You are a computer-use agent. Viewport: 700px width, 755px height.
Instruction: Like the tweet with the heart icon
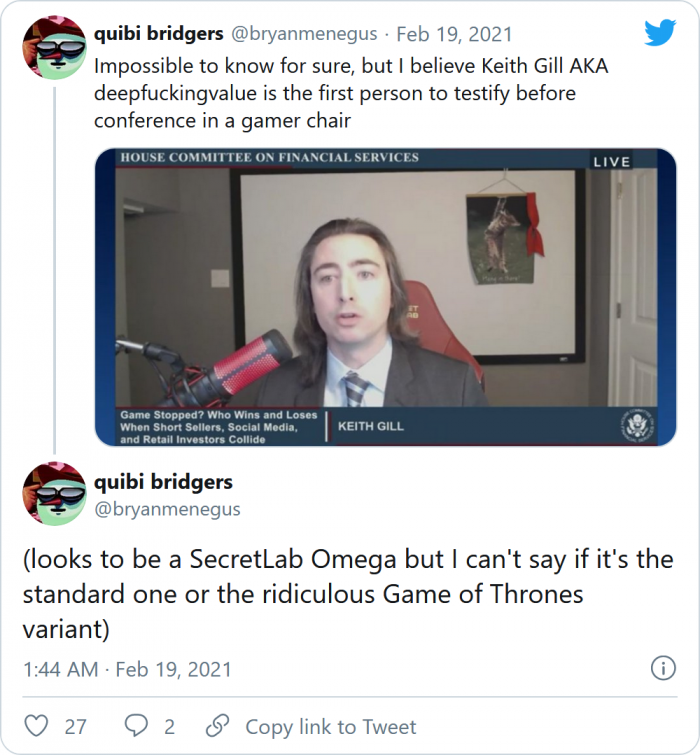[x=36, y=726]
